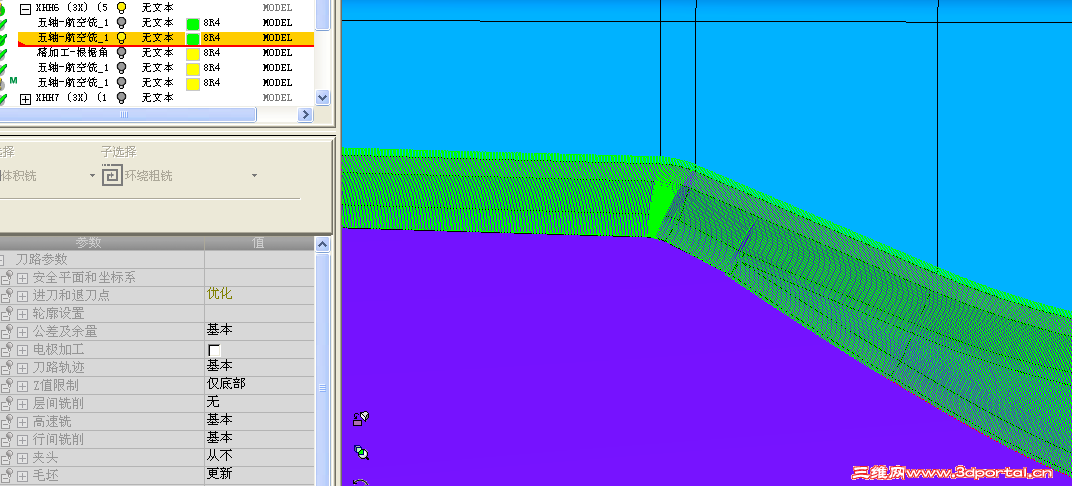Toggle lightbulb on 五轴-航空铣_1 row marked M
The height and width of the screenshot is (486, 1072).
pyautogui.click(x=122, y=83)
